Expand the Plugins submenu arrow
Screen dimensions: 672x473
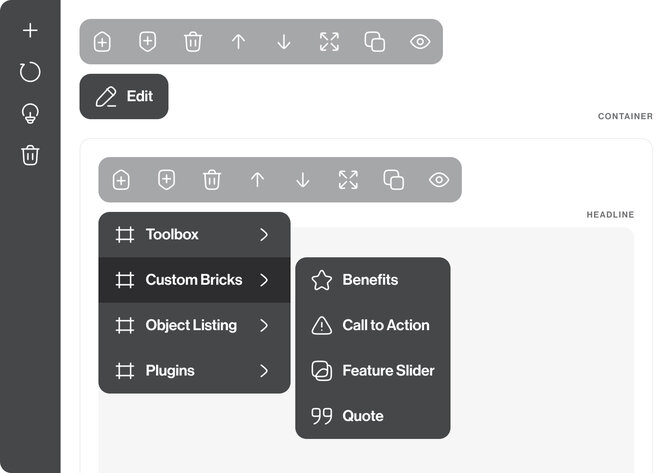(264, 371)
